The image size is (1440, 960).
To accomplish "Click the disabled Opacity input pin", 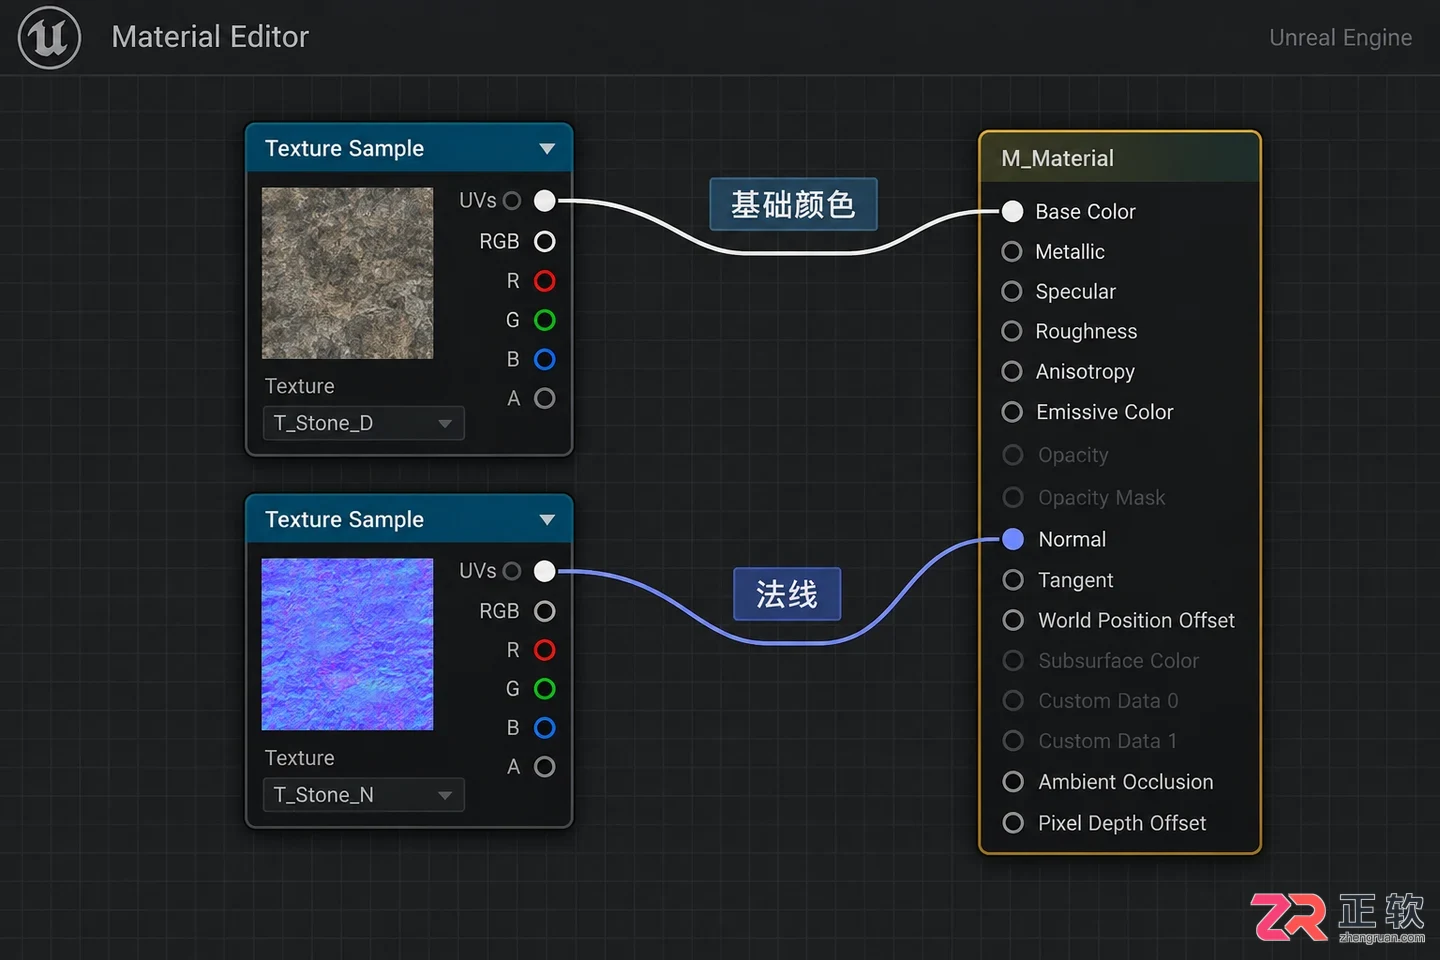I will point(1013,455).
